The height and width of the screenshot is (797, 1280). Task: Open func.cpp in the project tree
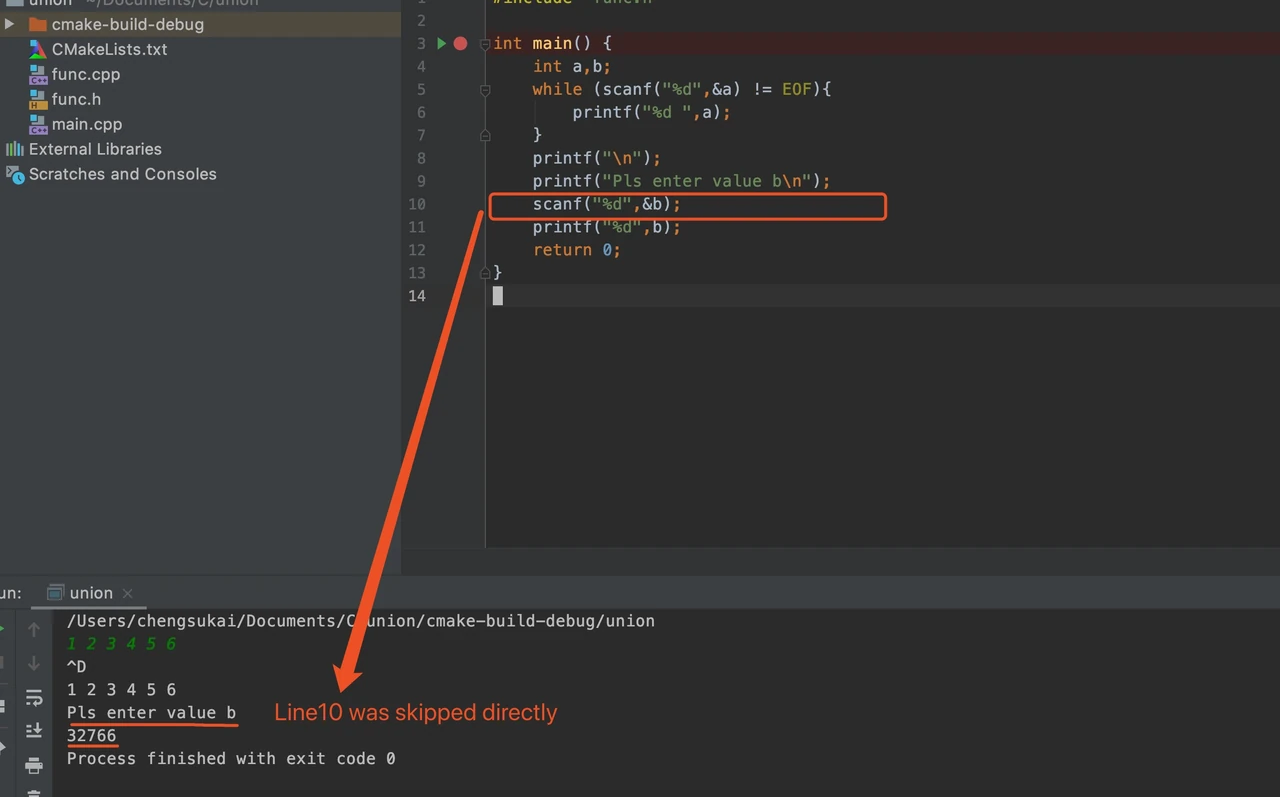86,74
